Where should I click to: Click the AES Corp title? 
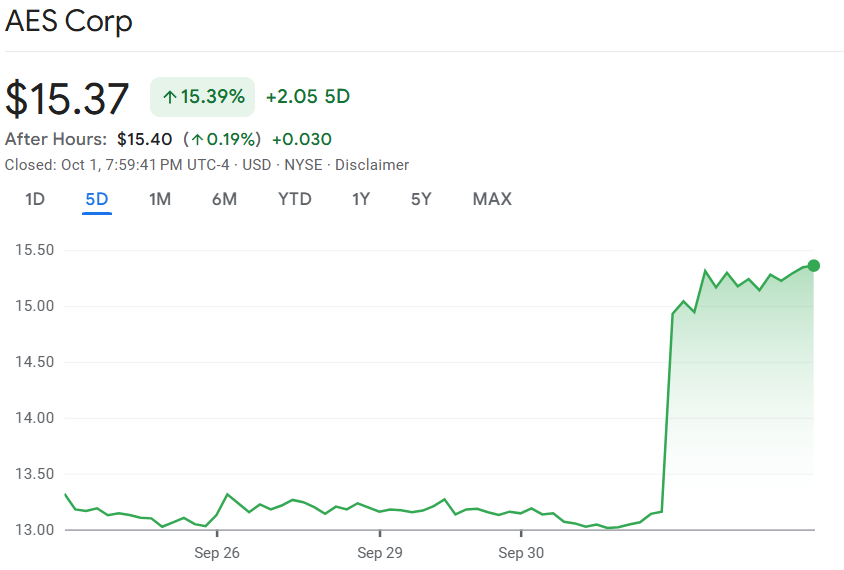[69, 21]
